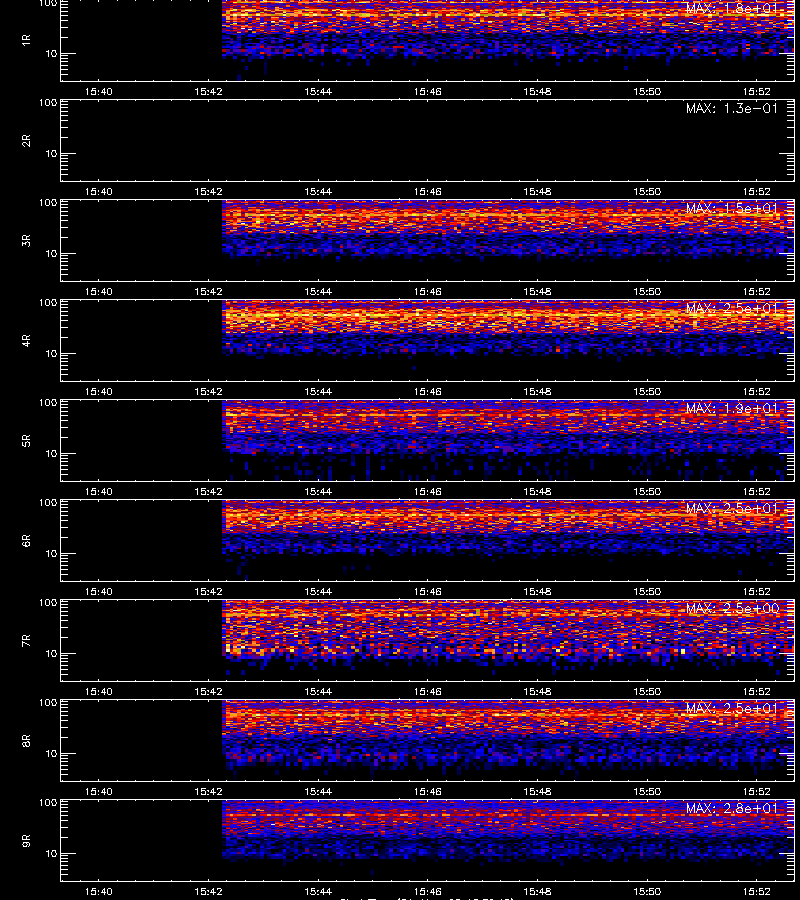
Task: Select the MAX: 1.3e-01 readout
Action: pos(732,108)
